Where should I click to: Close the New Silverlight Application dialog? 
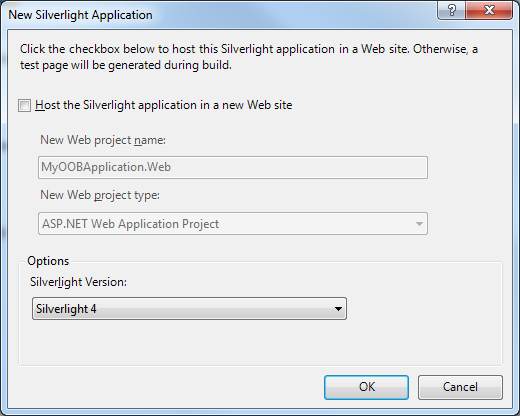[489, 10]
